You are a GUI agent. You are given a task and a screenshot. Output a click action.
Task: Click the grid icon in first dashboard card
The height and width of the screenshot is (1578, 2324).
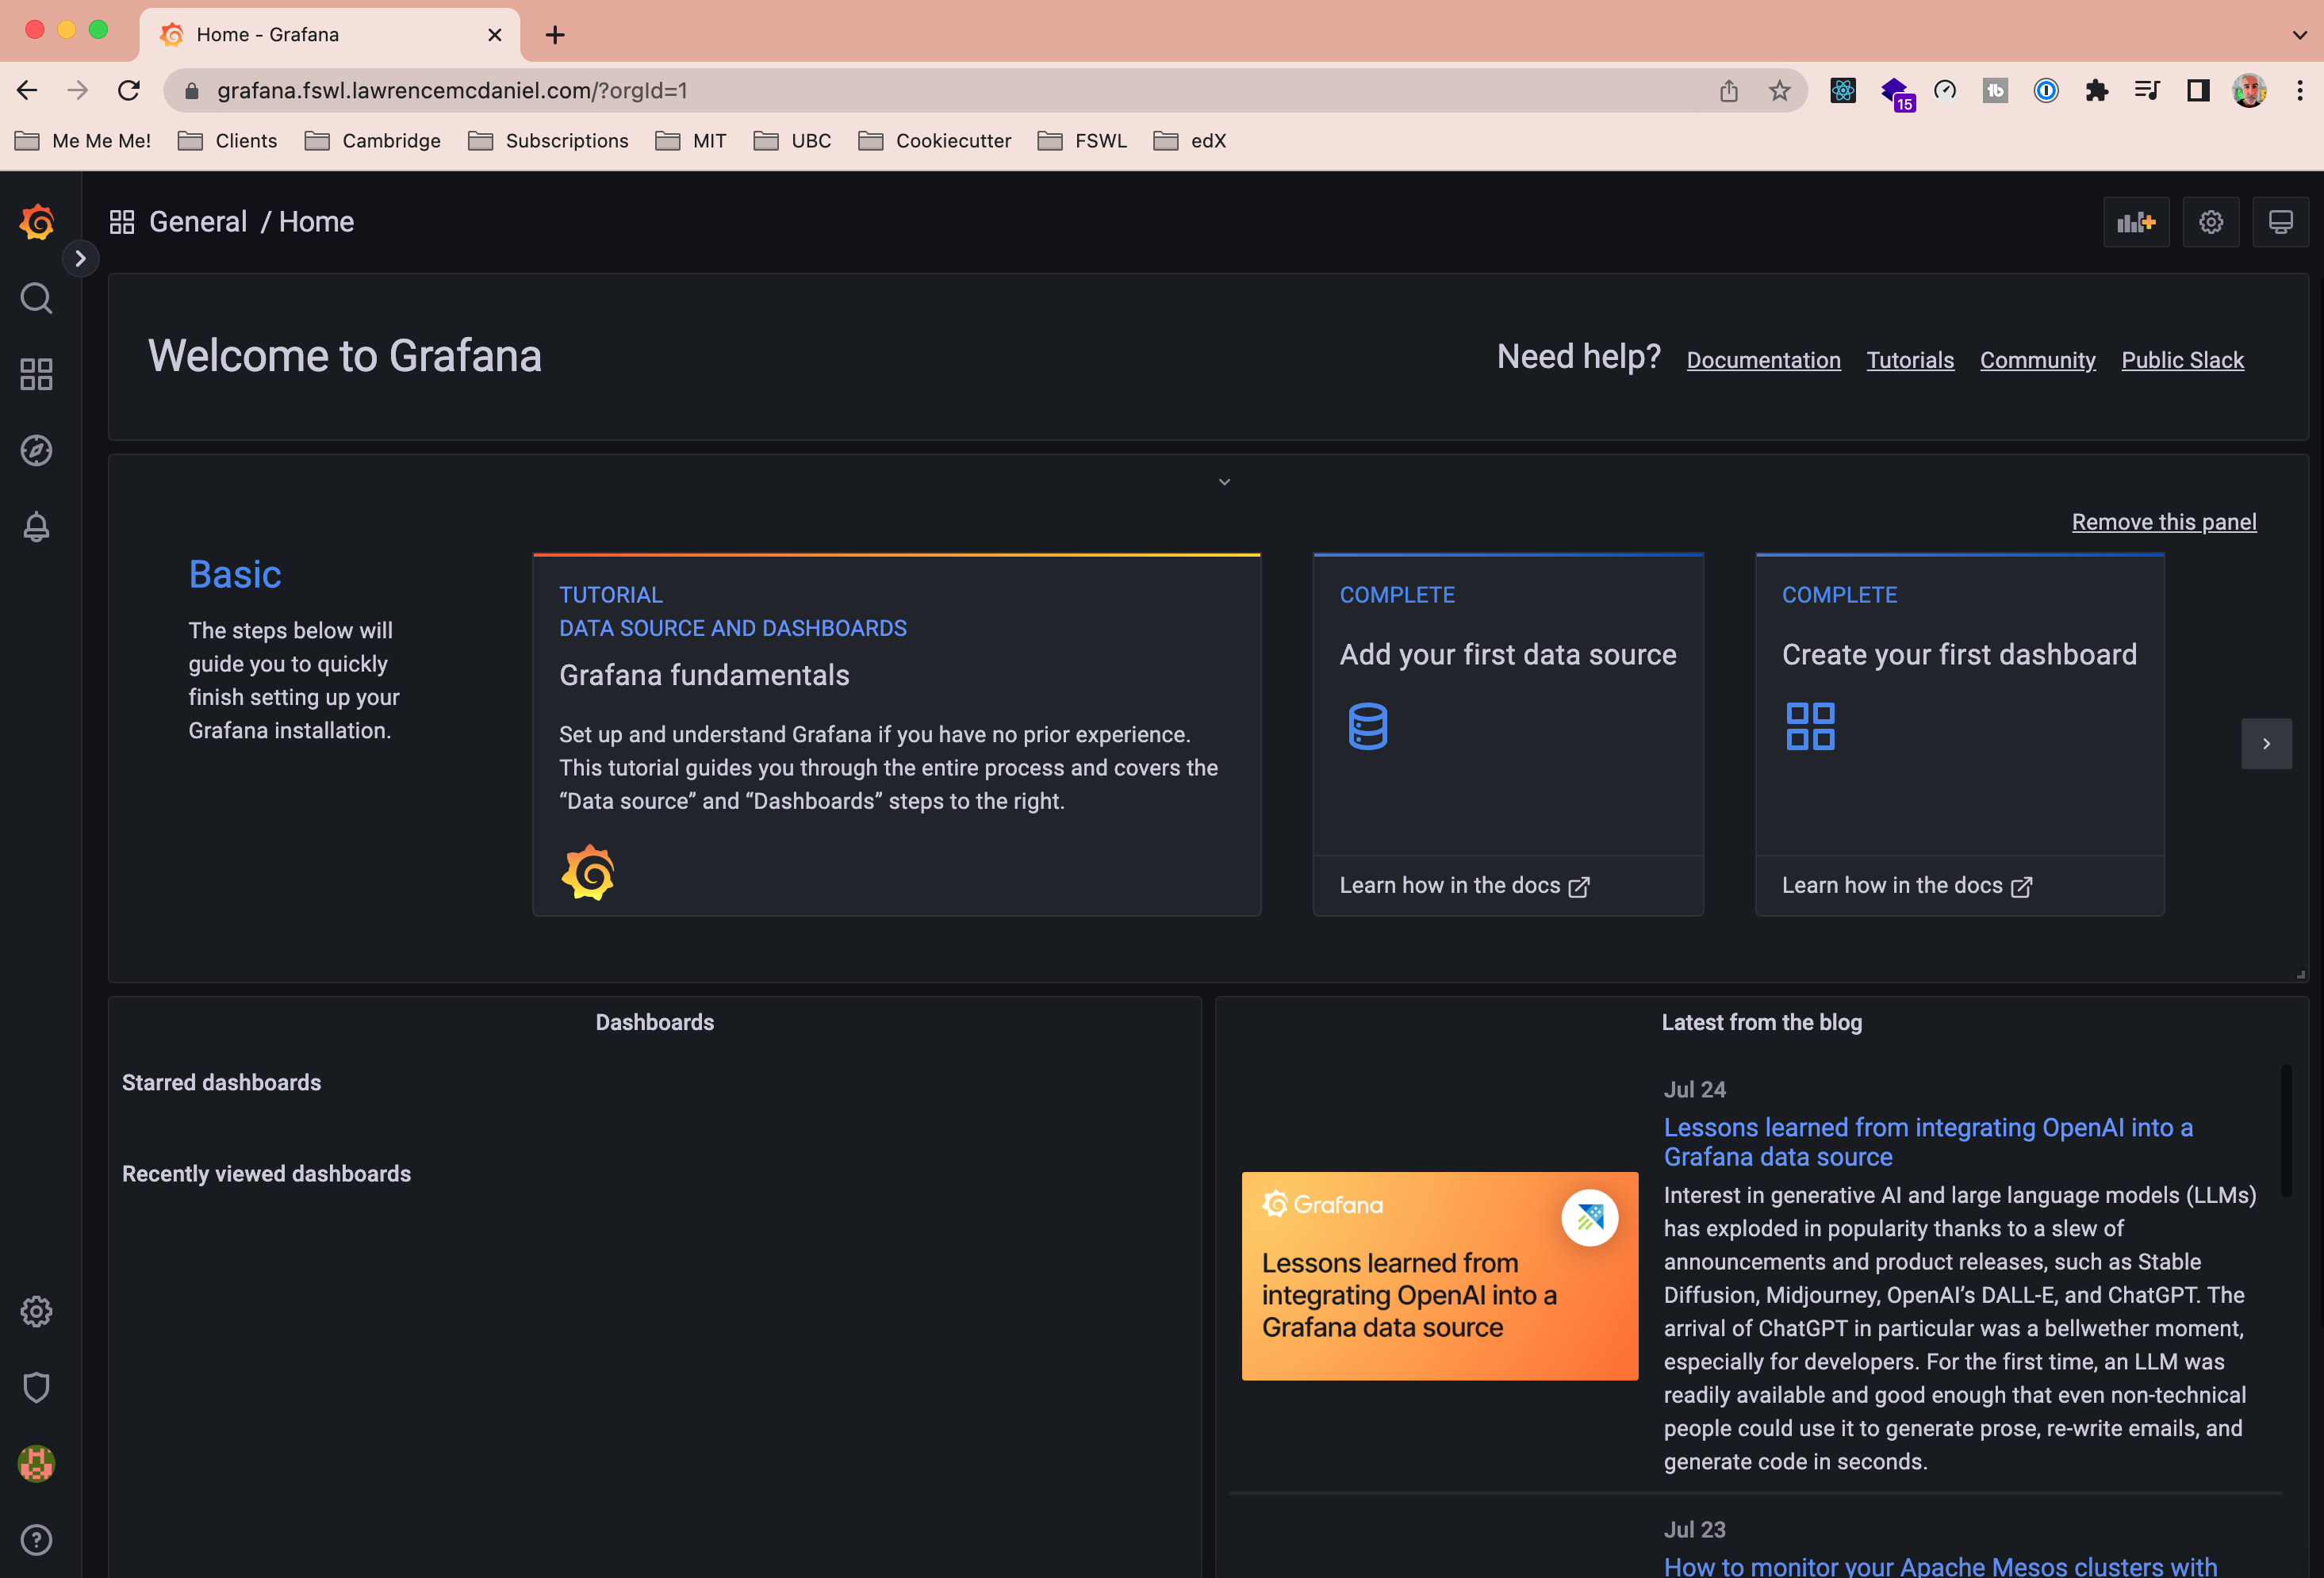(x=1810, y=726)
